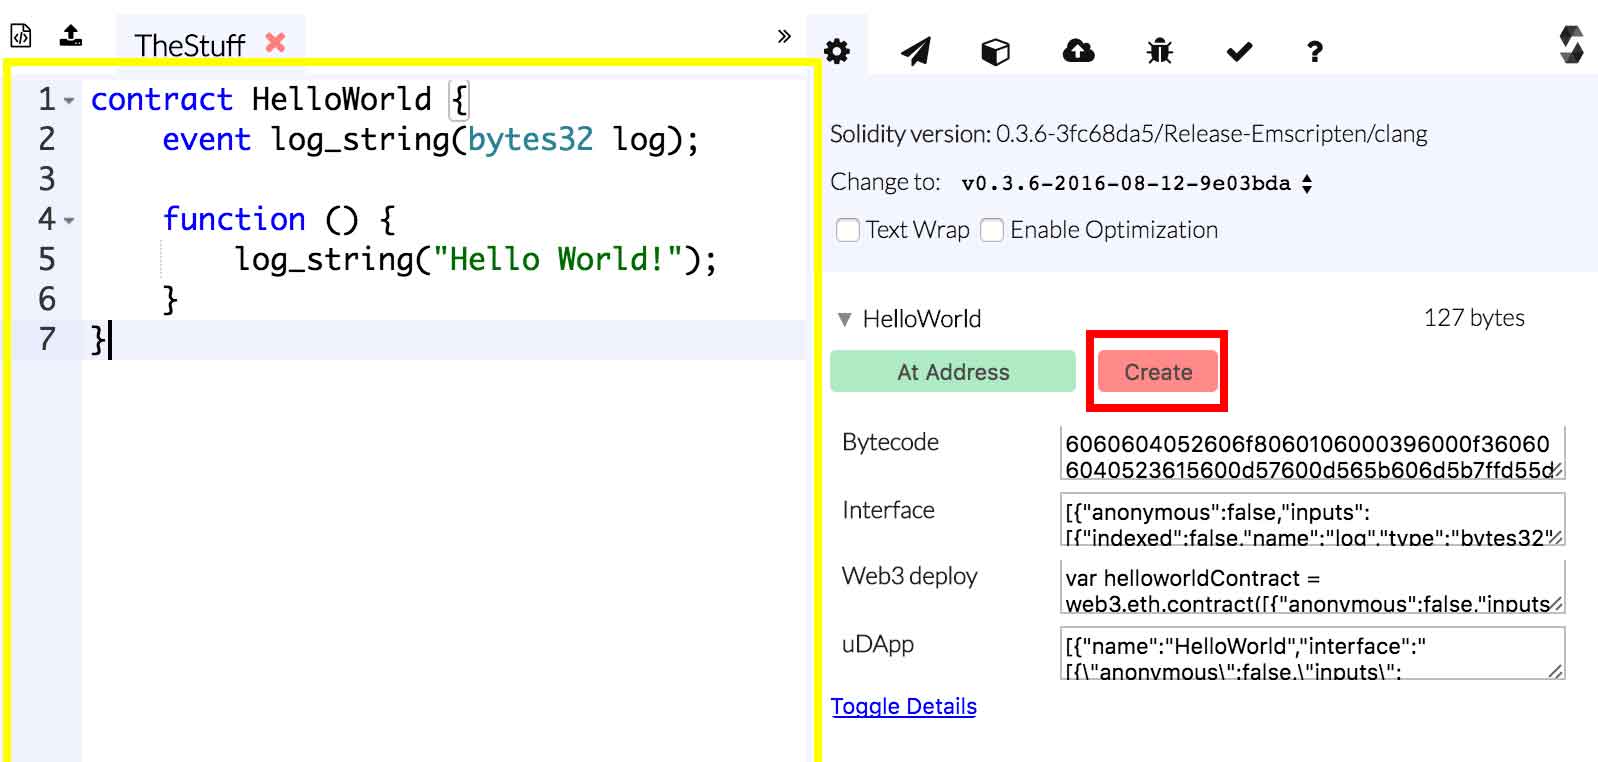Open the settings gear tab
1598x762 pixels.
click(837, 51)
